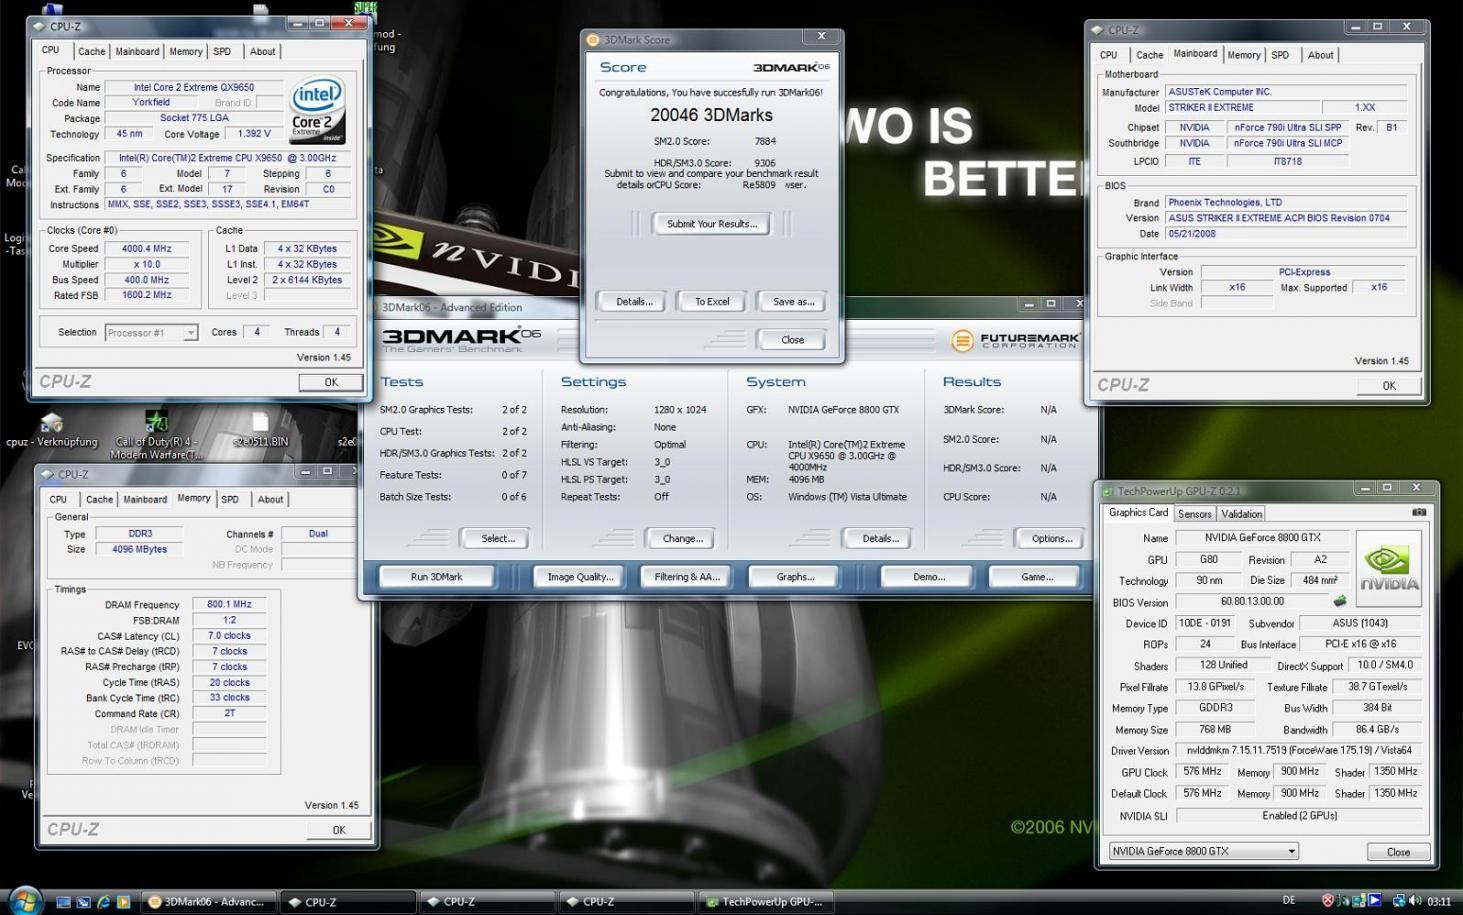Launch the media player quick launch icon

[123, 902]
